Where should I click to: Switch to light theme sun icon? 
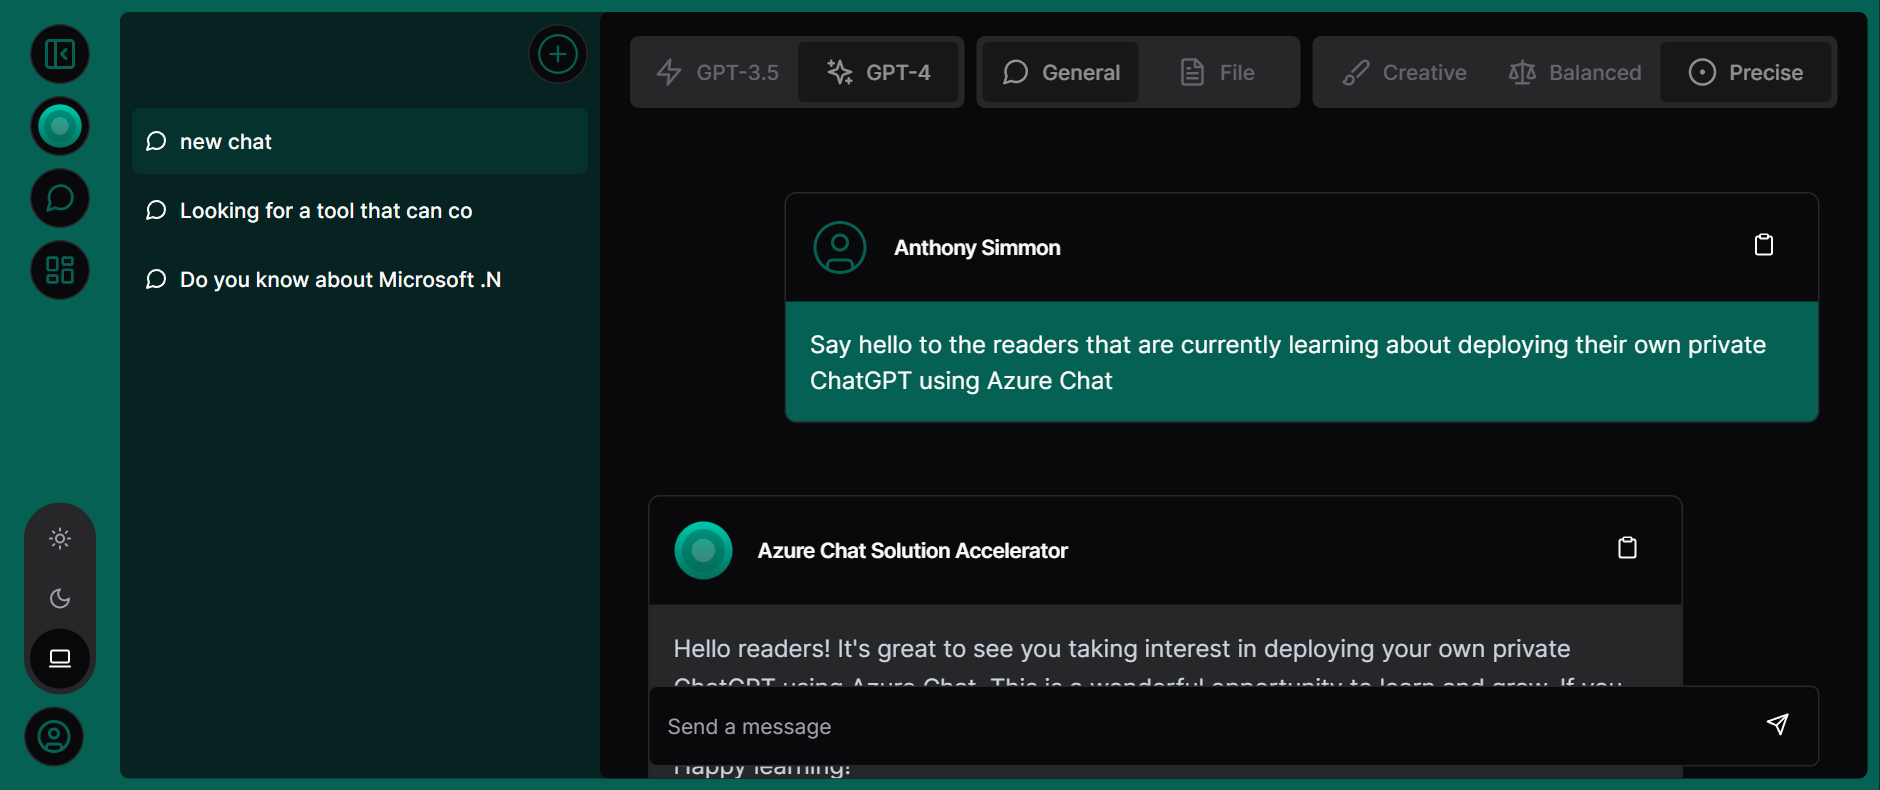pyautogui.click(x=60, y=539)
